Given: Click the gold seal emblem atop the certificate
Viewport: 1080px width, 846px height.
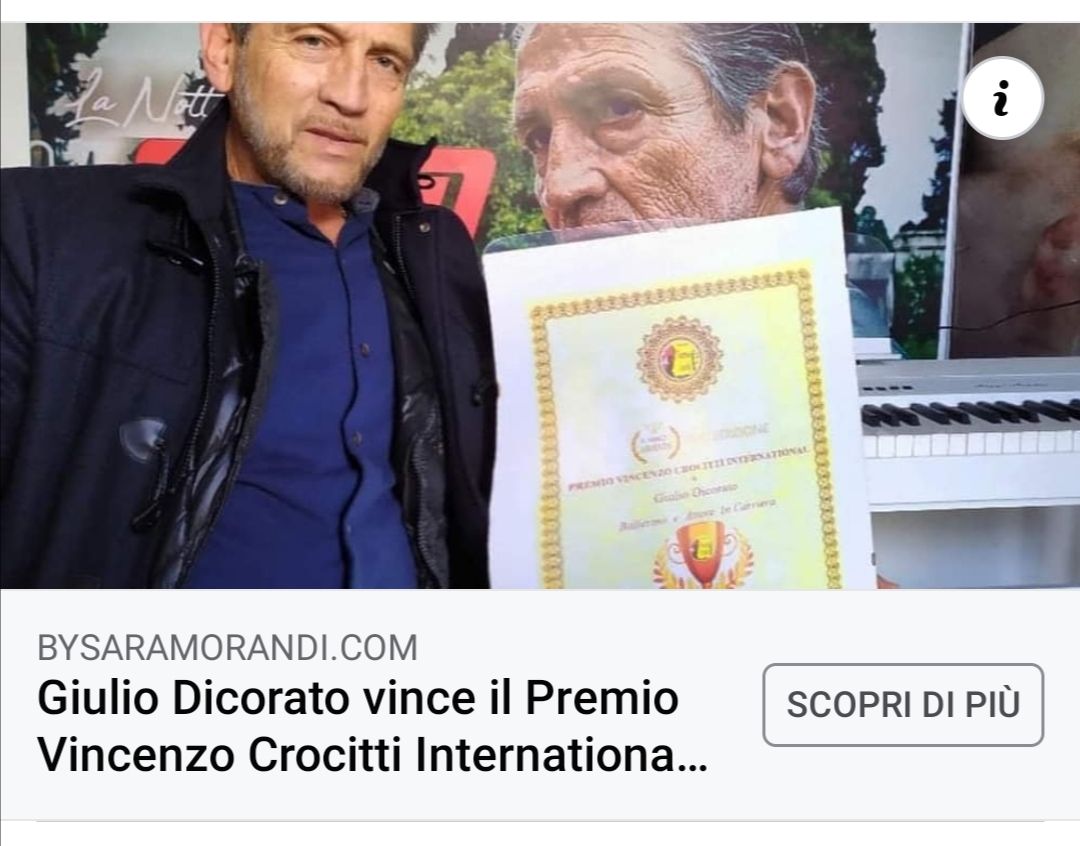Looking at the screenshot, I should [x=680, y=358].
